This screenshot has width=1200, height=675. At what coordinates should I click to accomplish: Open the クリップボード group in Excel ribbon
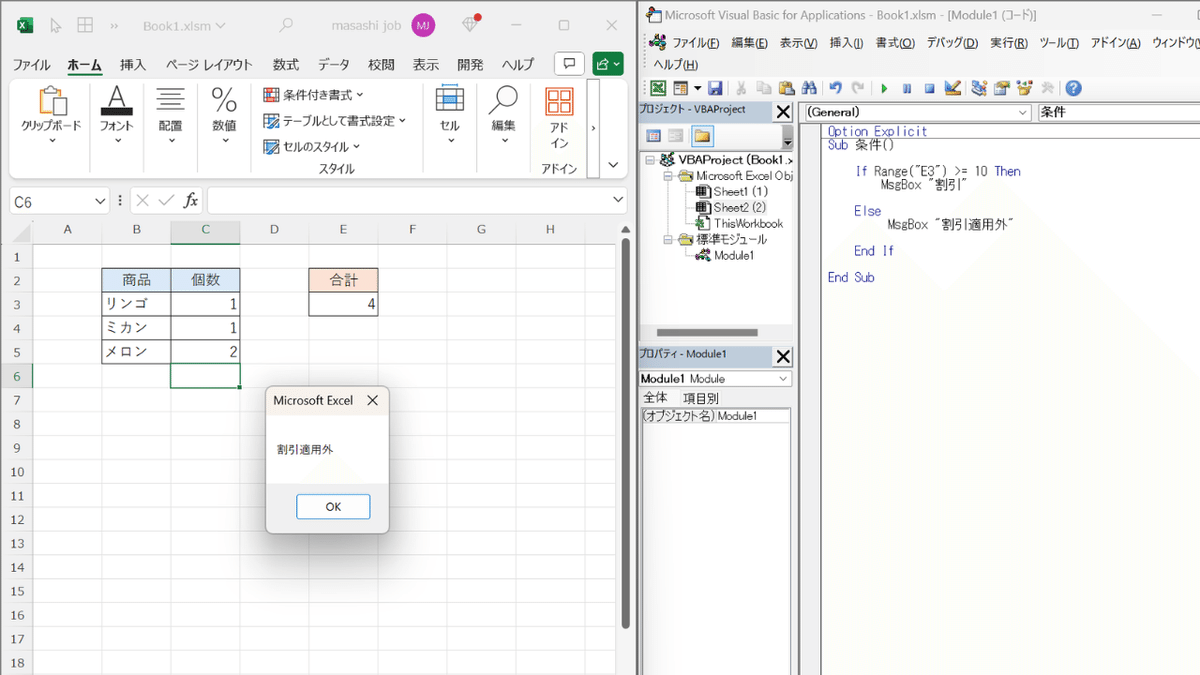click(51, 116)
